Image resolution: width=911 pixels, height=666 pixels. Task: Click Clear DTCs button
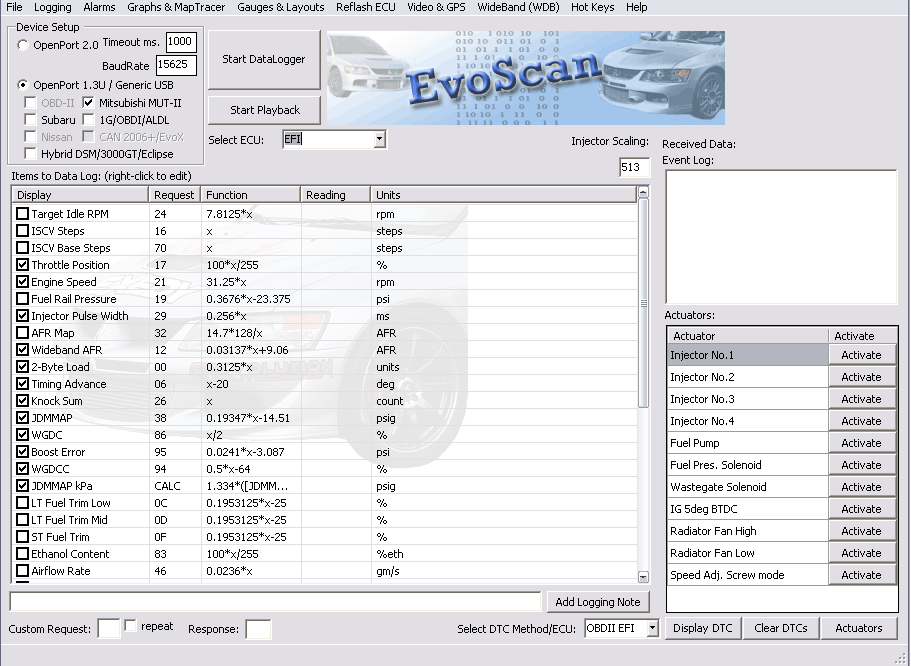click(x=781, y=628)
